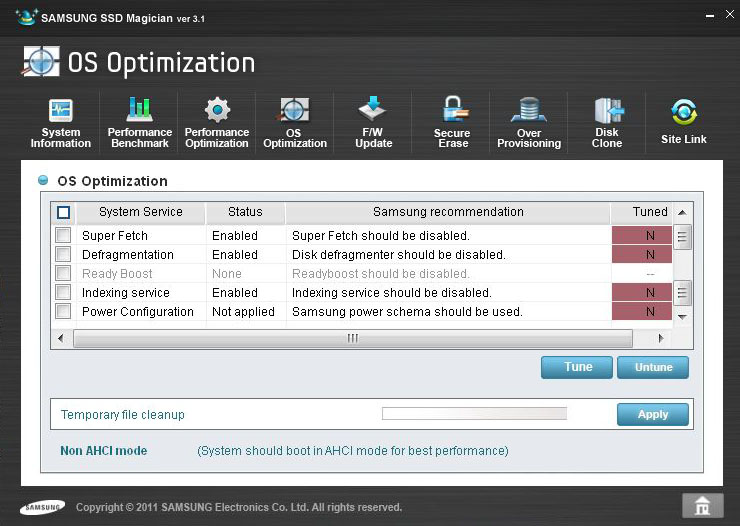The width and height of the screenshot is (740, 526).
Task: Click 'Disk defragmenter should be disabled.' text
Action: click(399, 255)
